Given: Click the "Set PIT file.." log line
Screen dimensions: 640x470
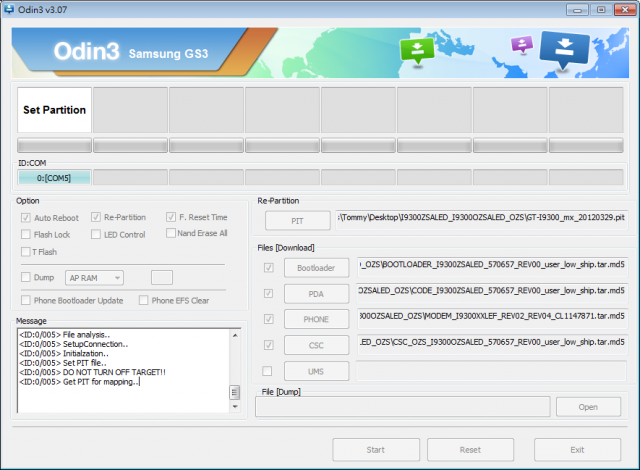Looking at the screenshot, I should [63, 363].
